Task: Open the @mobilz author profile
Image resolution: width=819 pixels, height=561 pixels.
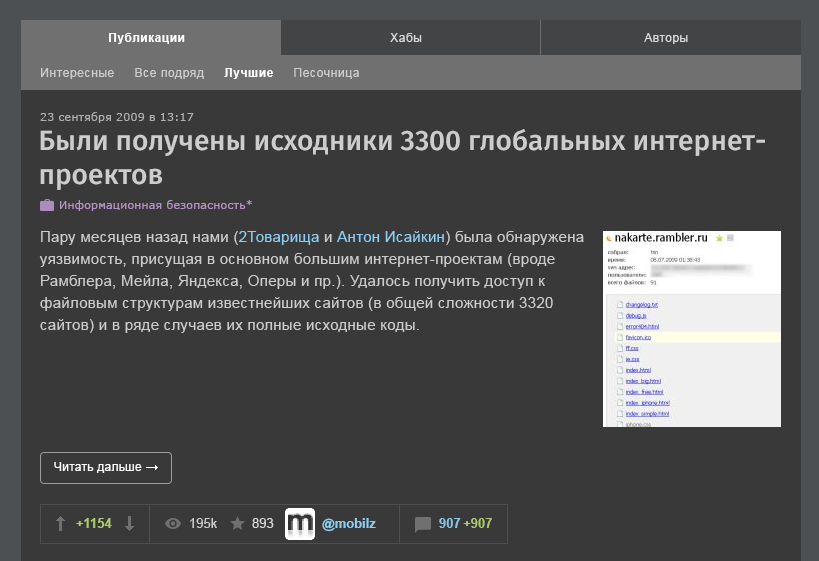Action: tap(349, 523)
